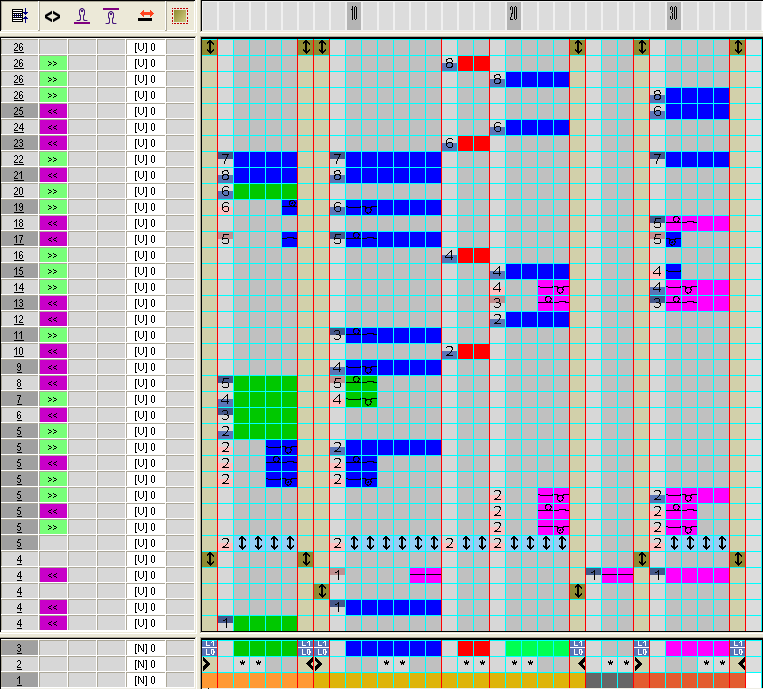Select the red double-arrow toolbar icon
The height and width of the screenshot is (689, 763).
click(145, 16)
